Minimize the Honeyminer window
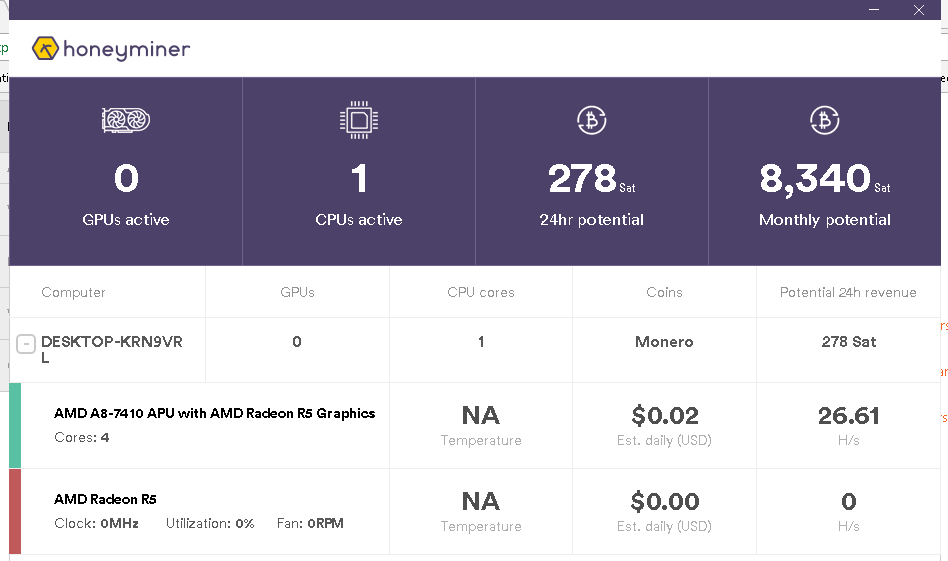 (x=874, y=10)
